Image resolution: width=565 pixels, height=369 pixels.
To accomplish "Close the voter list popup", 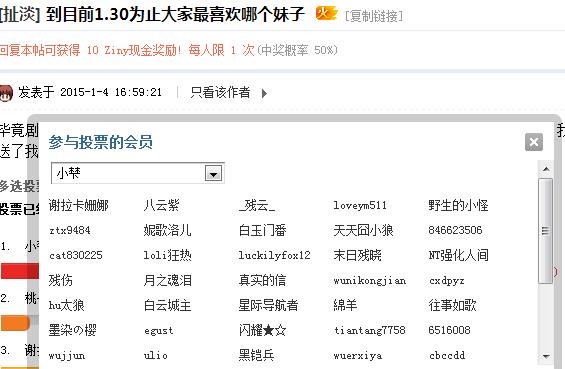I will [x=534, y=142].
